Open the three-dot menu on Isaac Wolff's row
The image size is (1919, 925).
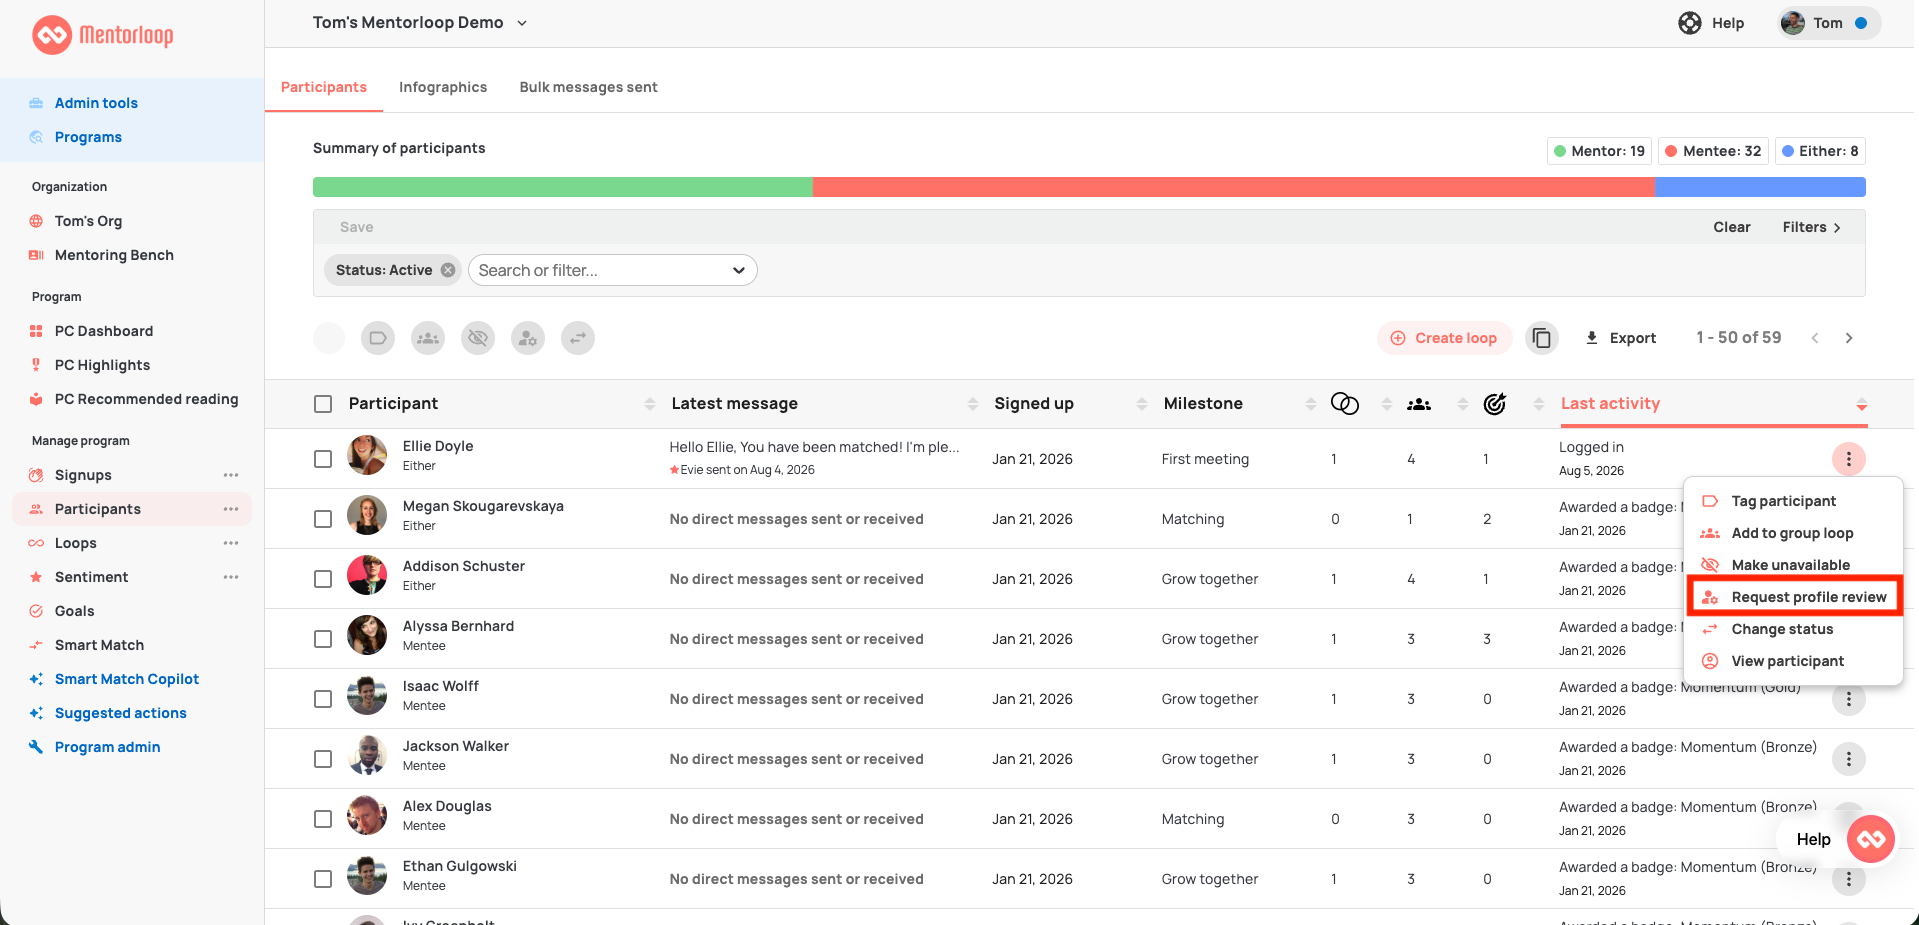1849,699
